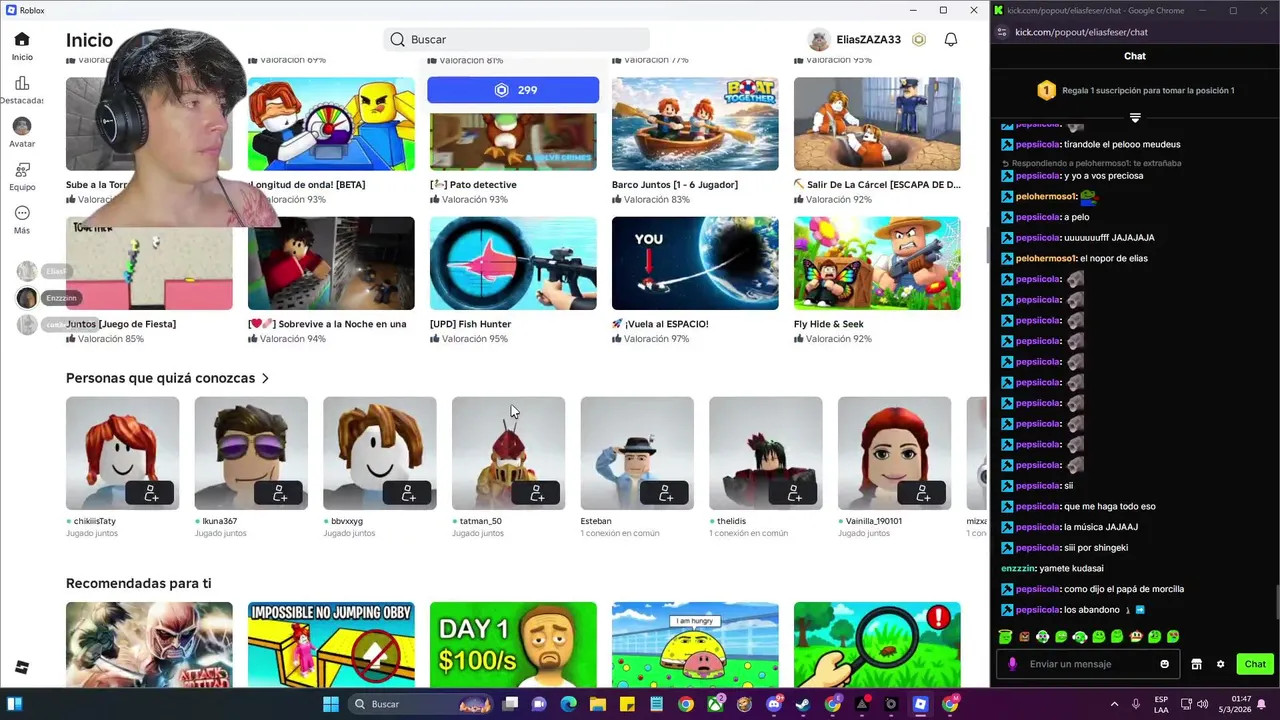Open Barco Juntos [1 - 6 Jugador] title
The height and width of the screenshot is (720, 1280).
pyautogui.click(x=675, y=185)
